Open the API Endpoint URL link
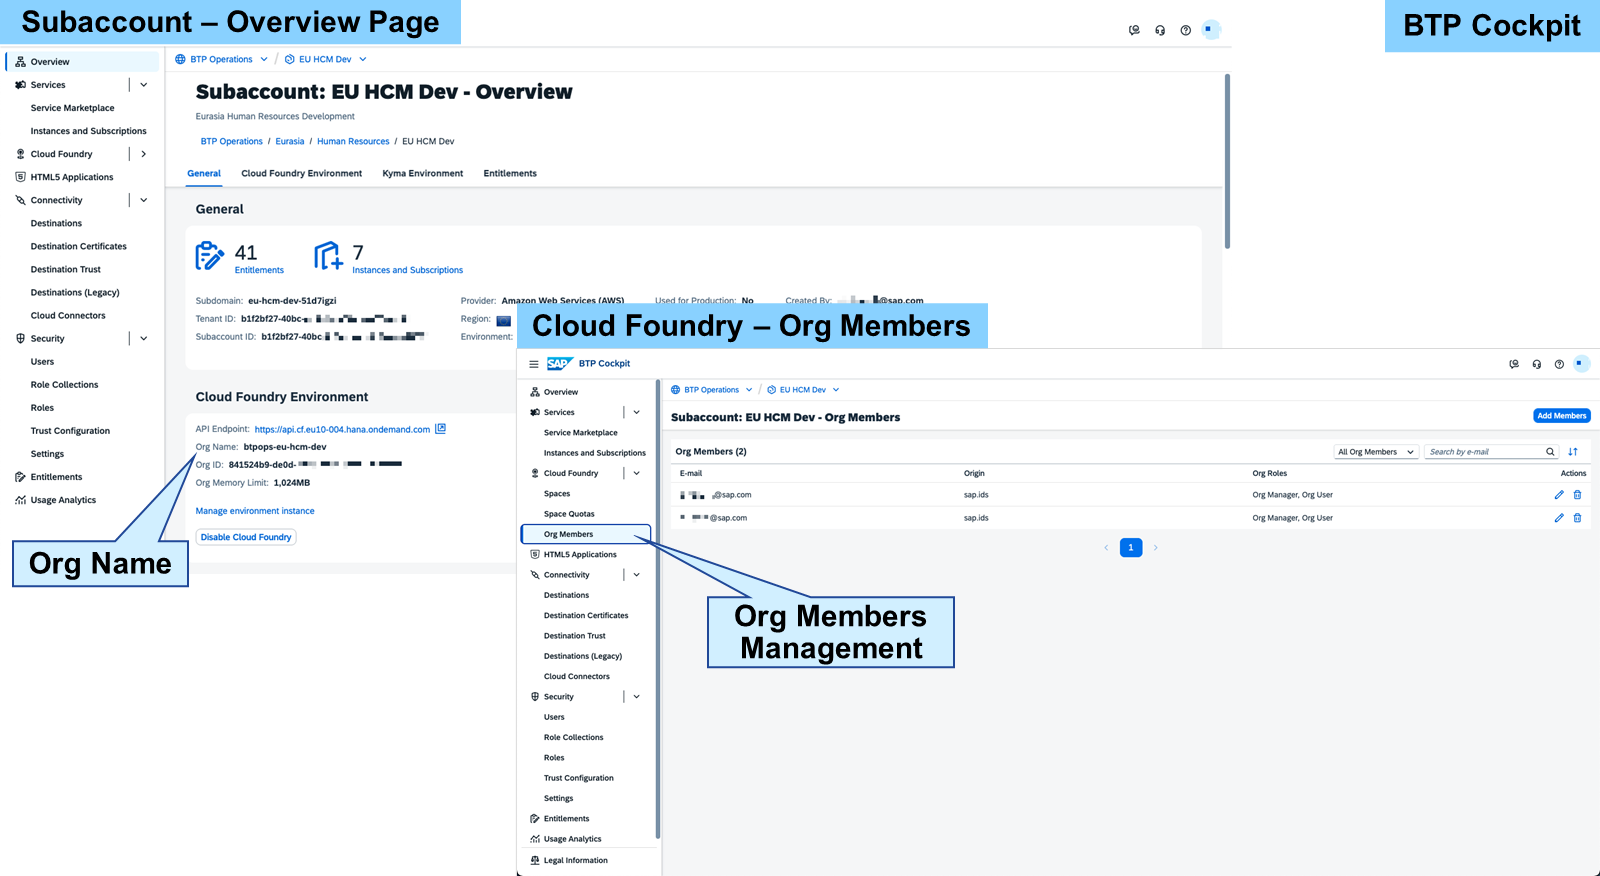Screen dimensions: 1600x876 [342, 430]
